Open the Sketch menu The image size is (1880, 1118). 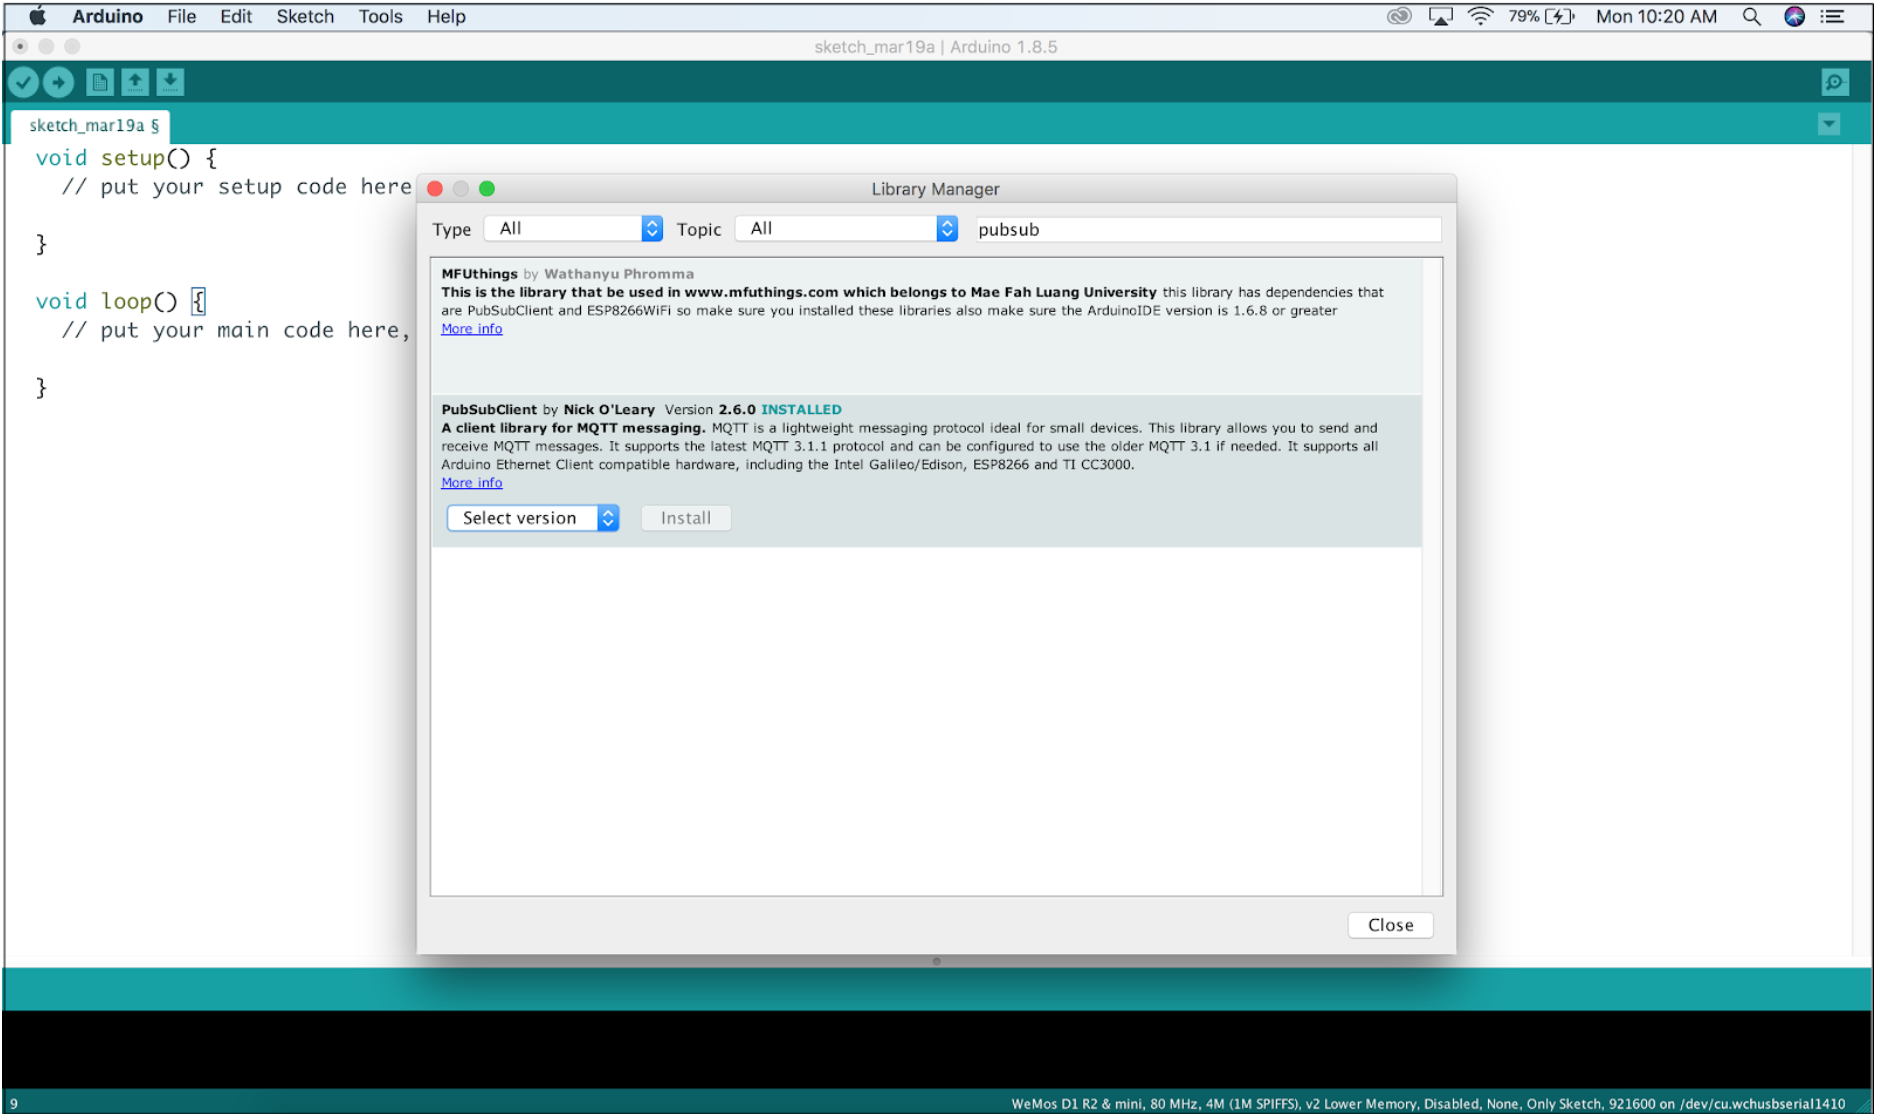tap(305, 16)
